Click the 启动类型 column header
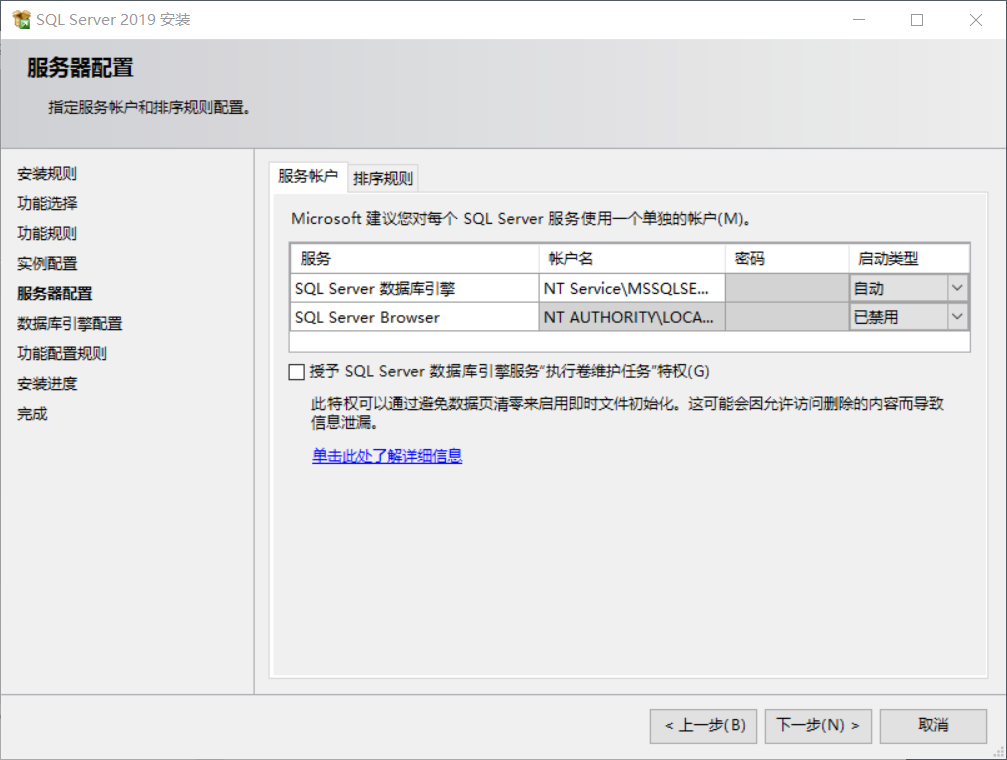Image resolution: width=1007 pixels, height=760 pixels. pos(909,259)
